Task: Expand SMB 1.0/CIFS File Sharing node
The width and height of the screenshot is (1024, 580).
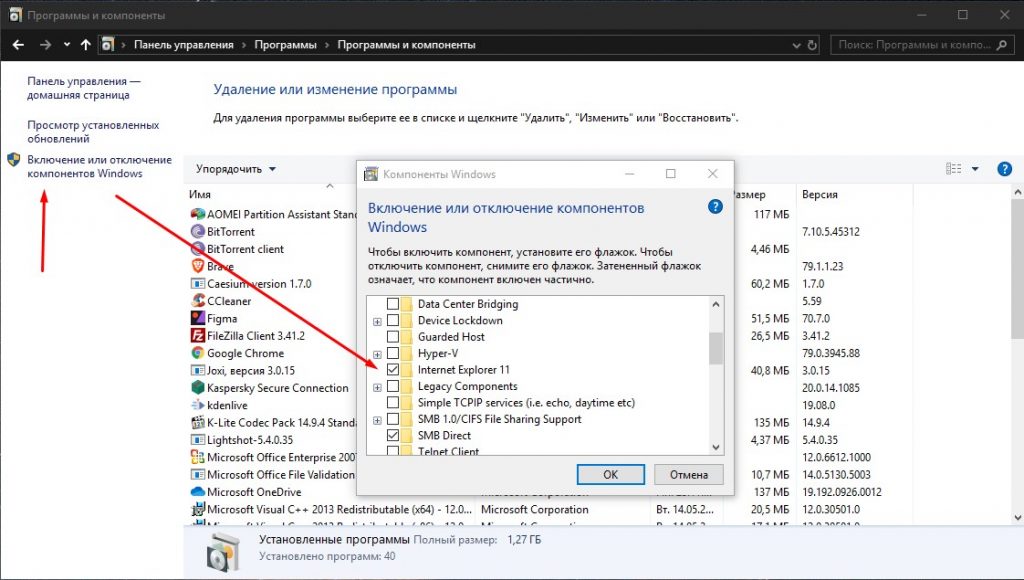Action: click(x=377, y=420)
